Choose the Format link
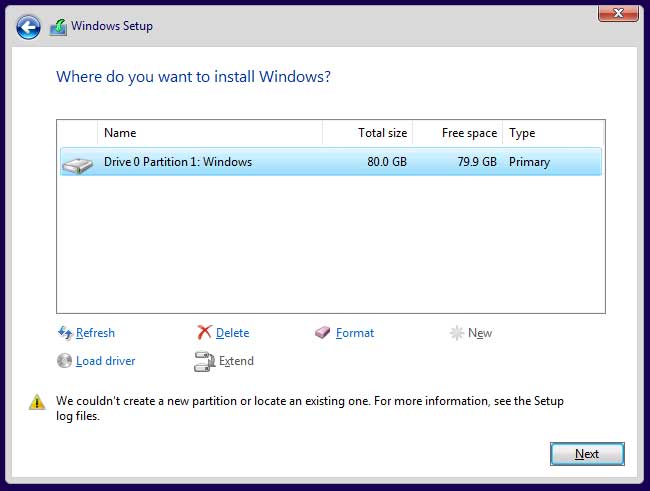 (x=355, y=333)
